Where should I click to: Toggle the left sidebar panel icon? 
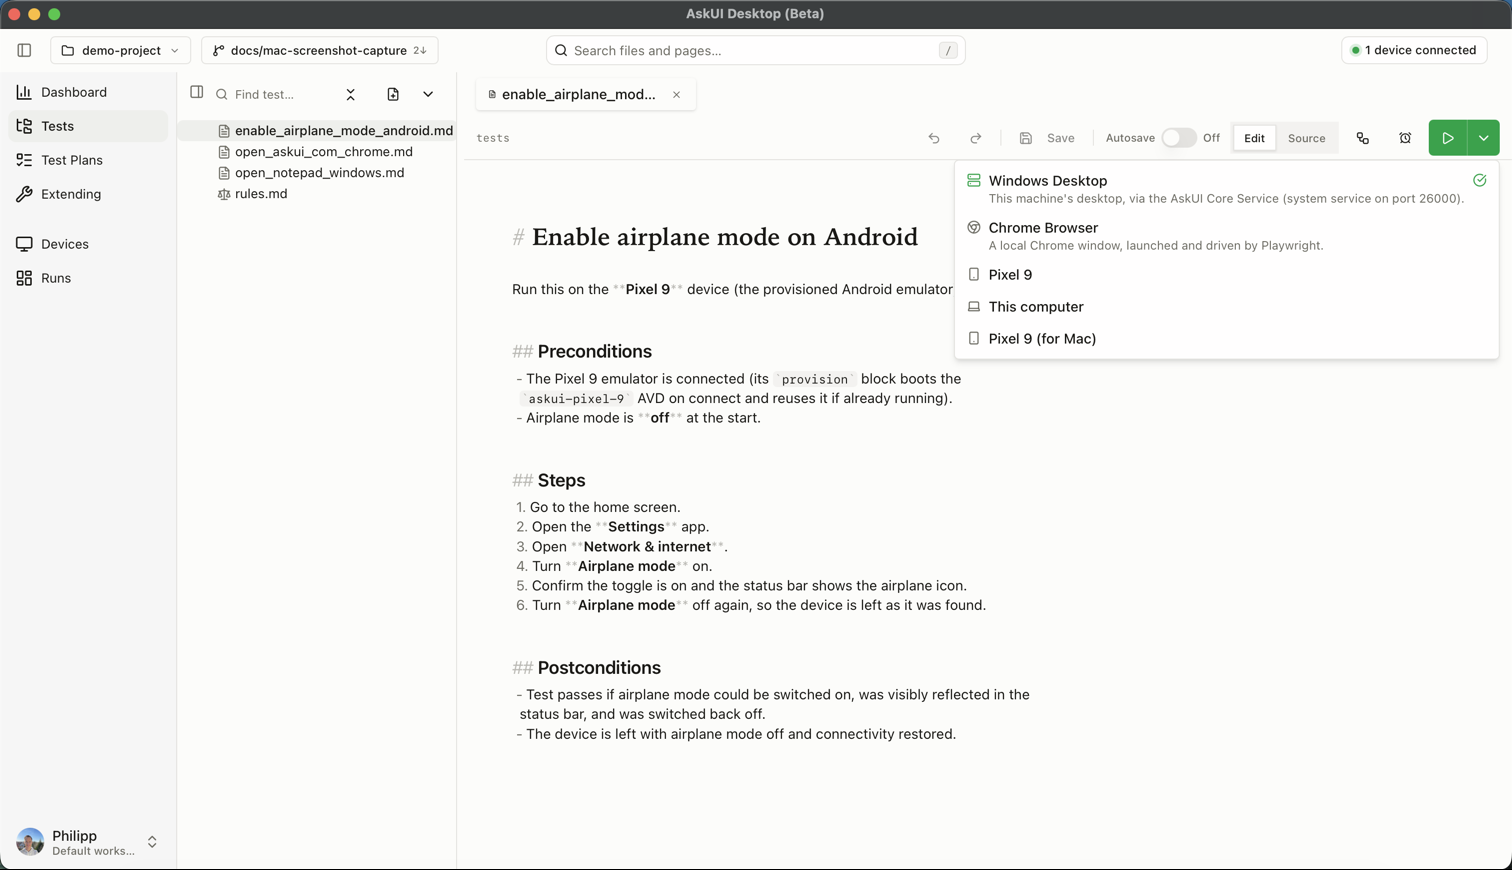[x=24, y=50]
